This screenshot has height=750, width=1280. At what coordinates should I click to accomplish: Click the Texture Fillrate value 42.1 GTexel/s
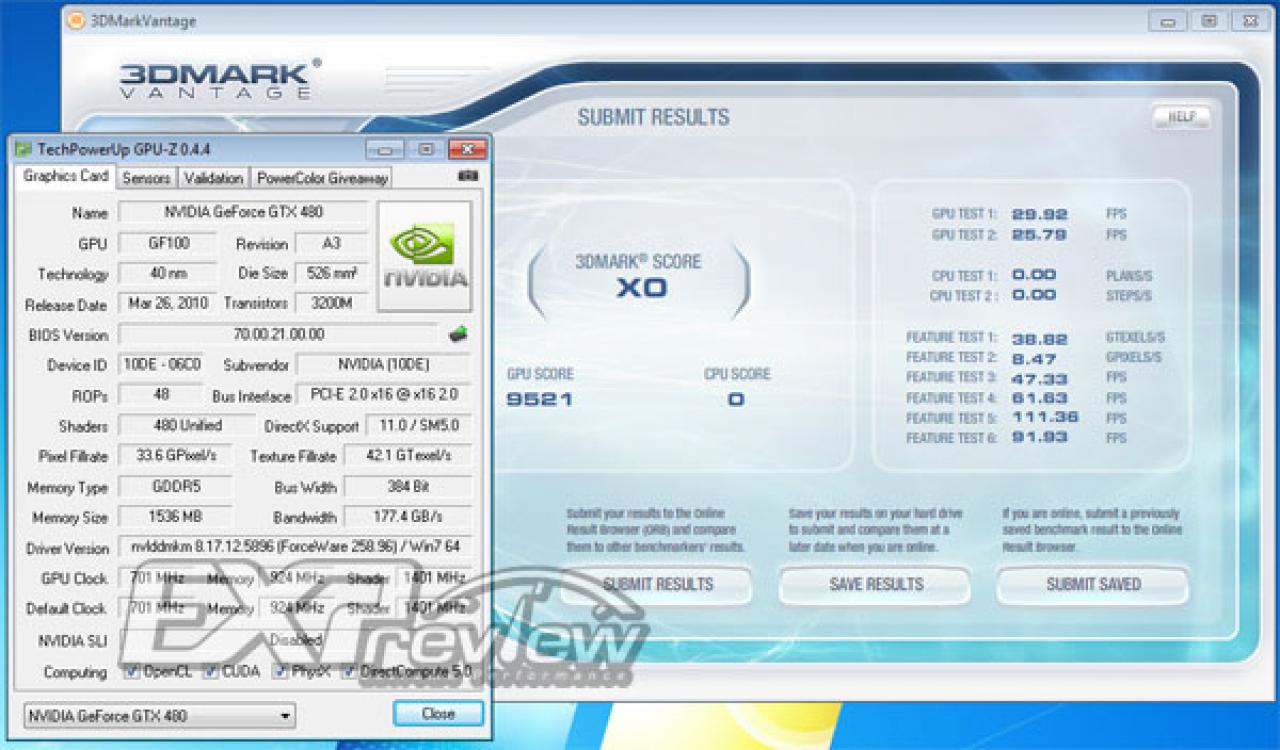coord(407,456)
